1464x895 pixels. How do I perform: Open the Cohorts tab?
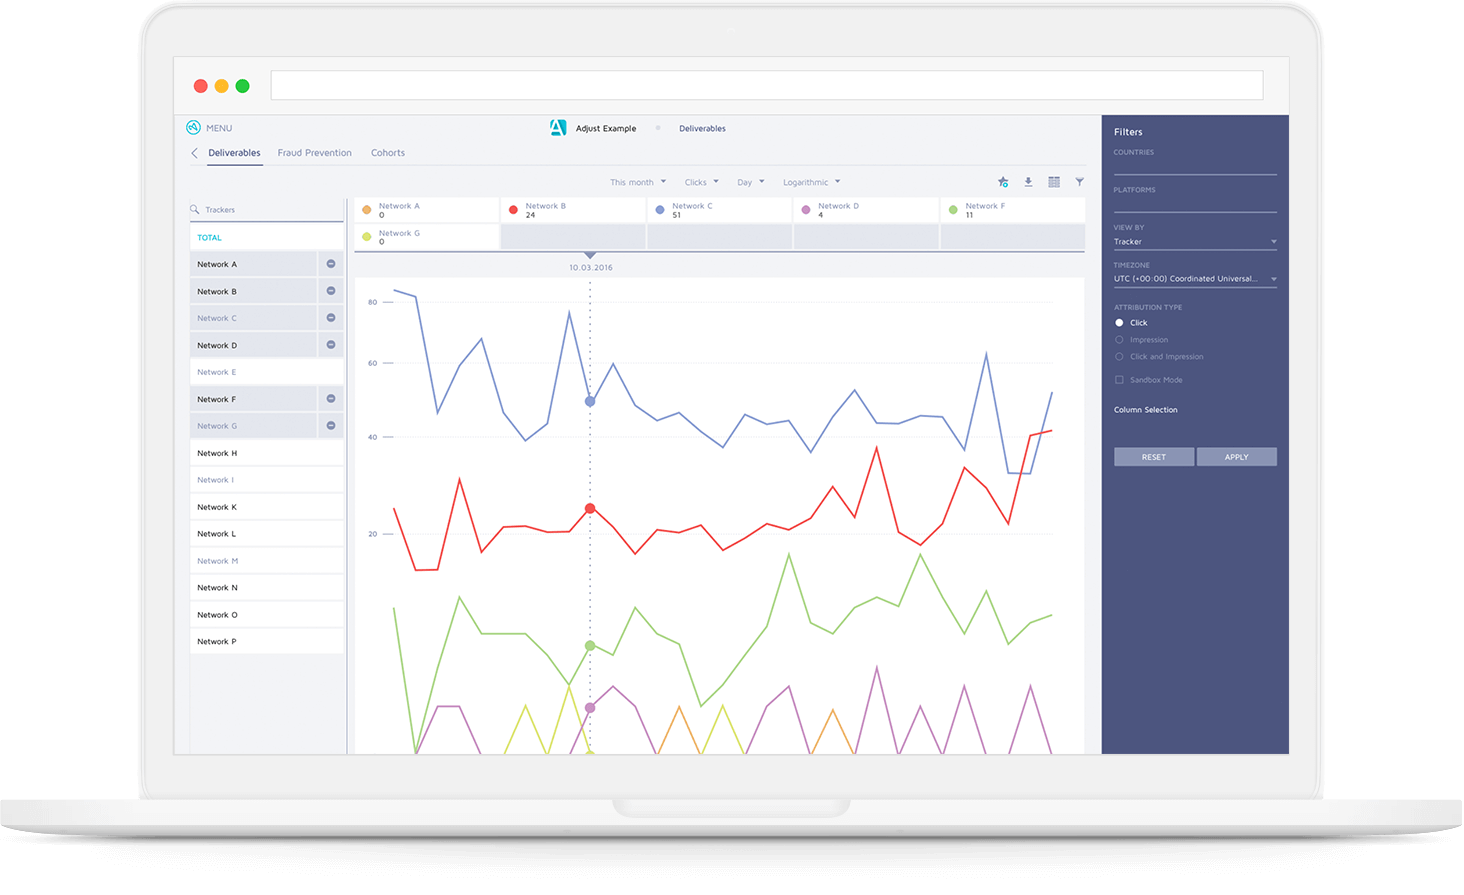point(388,153)
